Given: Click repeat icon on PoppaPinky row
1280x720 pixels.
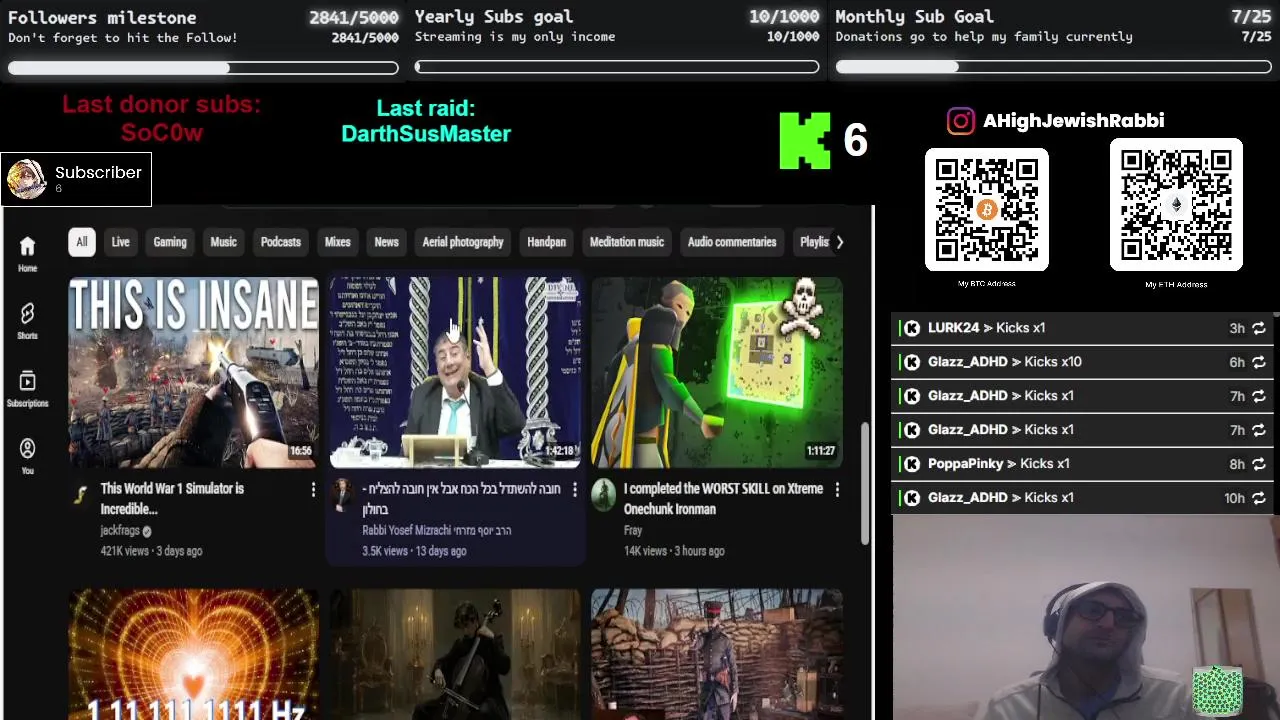Looking at the screenshot, I should click(1259, 464).
